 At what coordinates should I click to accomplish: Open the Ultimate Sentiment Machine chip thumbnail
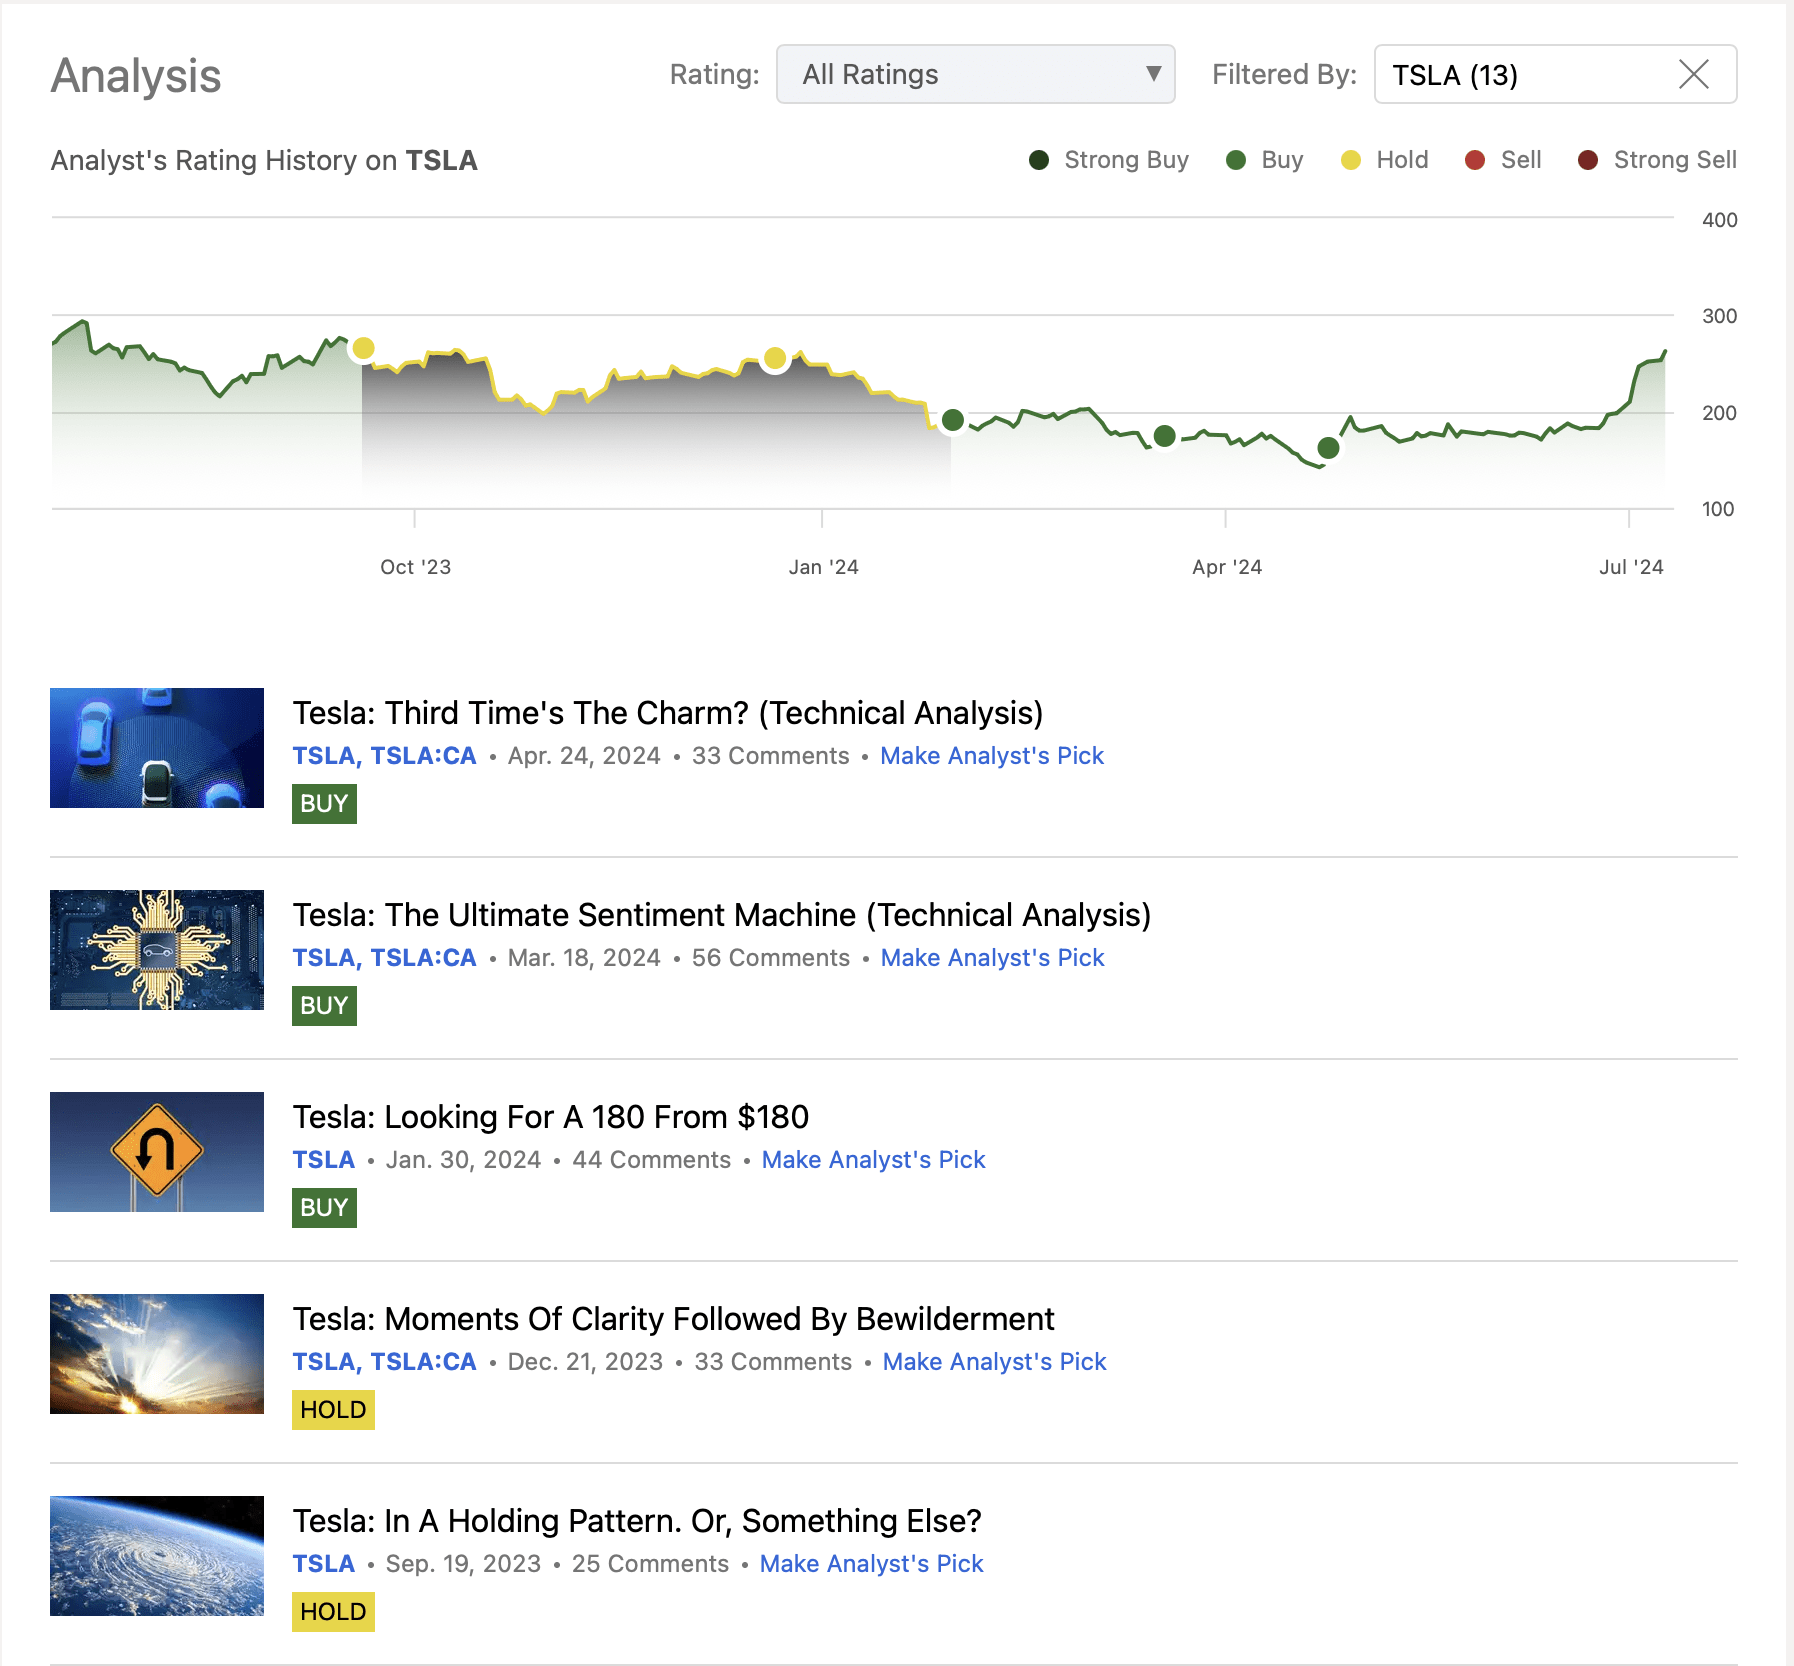tap(157, 950)
